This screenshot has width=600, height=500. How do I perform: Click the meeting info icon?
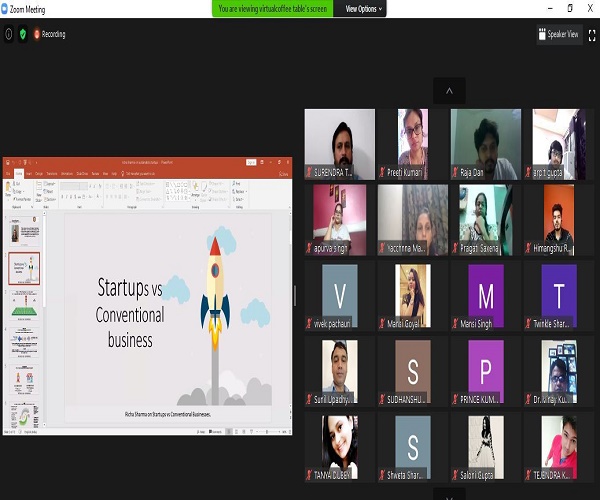[9, 34]
